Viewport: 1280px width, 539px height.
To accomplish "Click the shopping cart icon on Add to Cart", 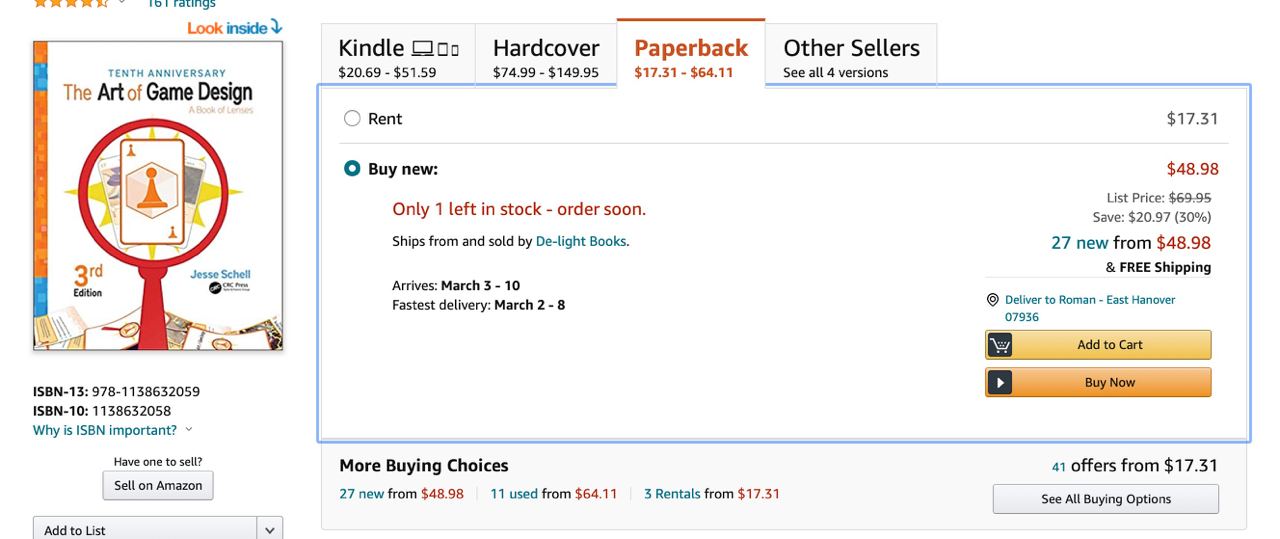I will pos(1000,345).
